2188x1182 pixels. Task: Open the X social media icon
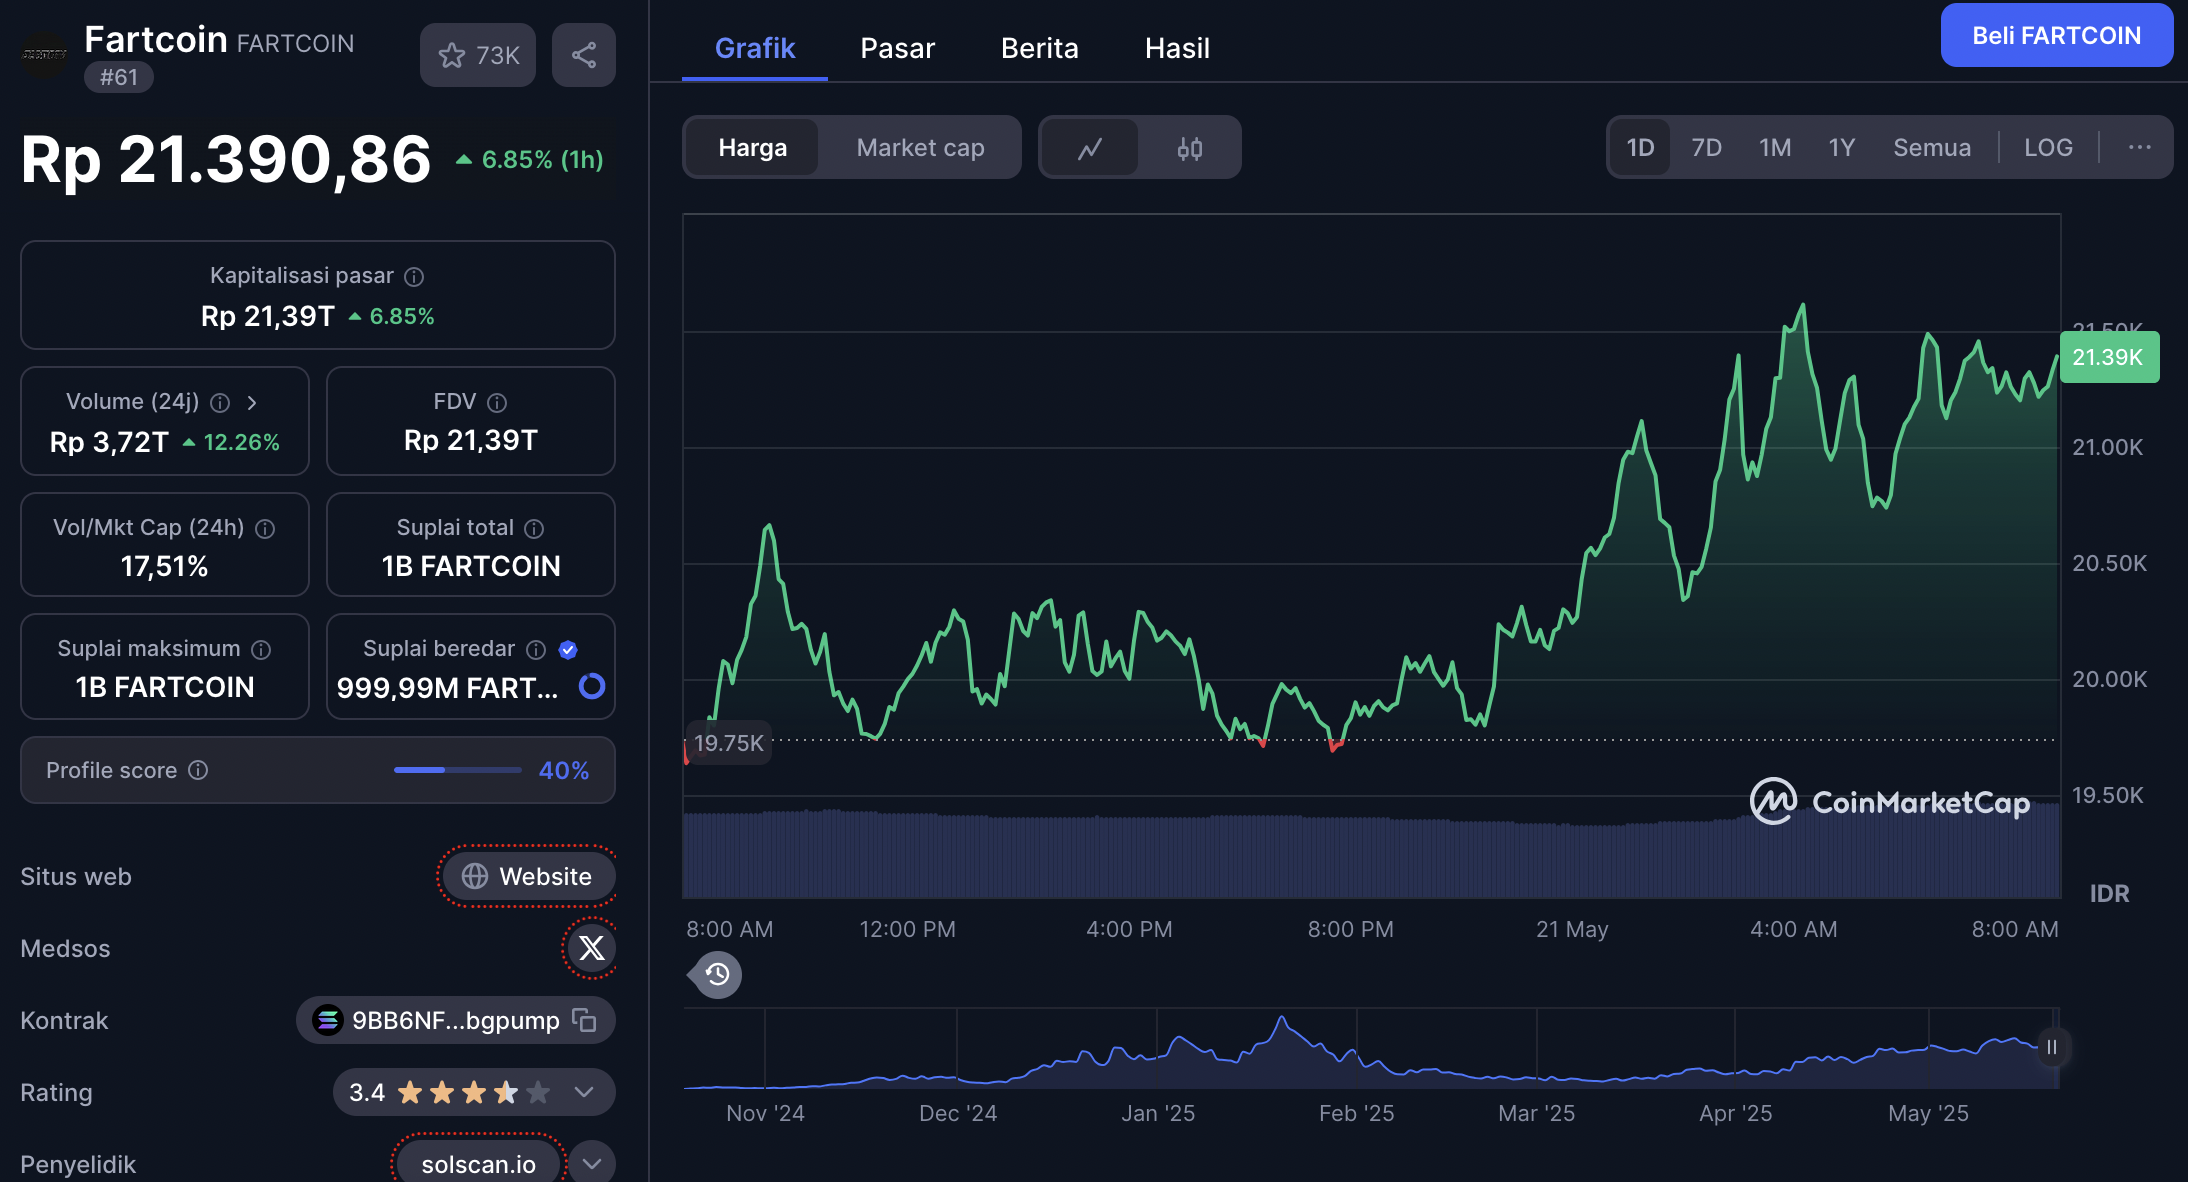point(591,948)
